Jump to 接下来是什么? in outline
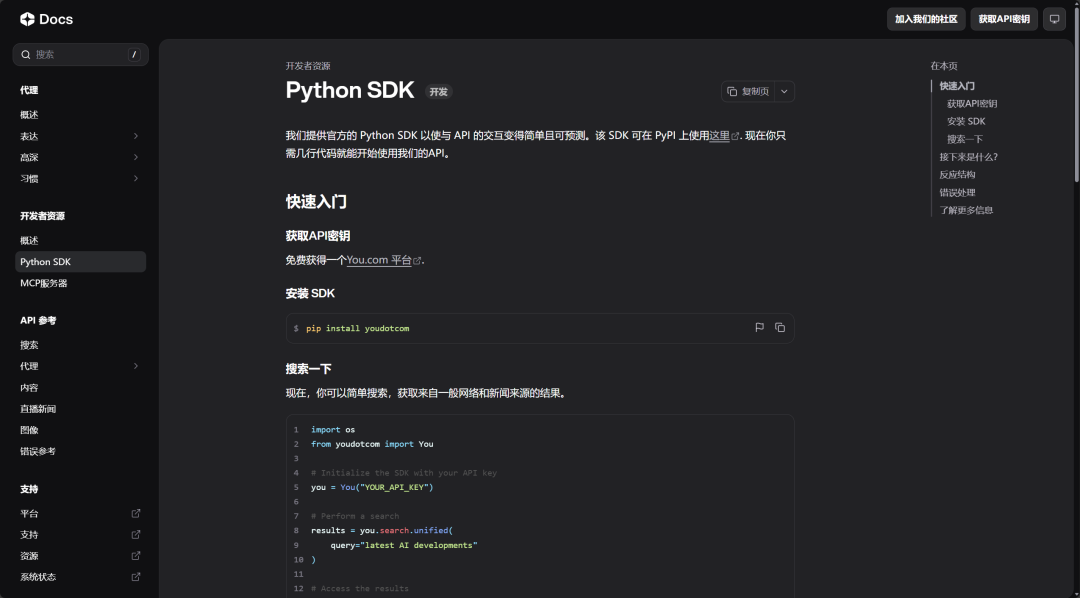Screen dimensions: 1080x598 click(x=968, y=157)
